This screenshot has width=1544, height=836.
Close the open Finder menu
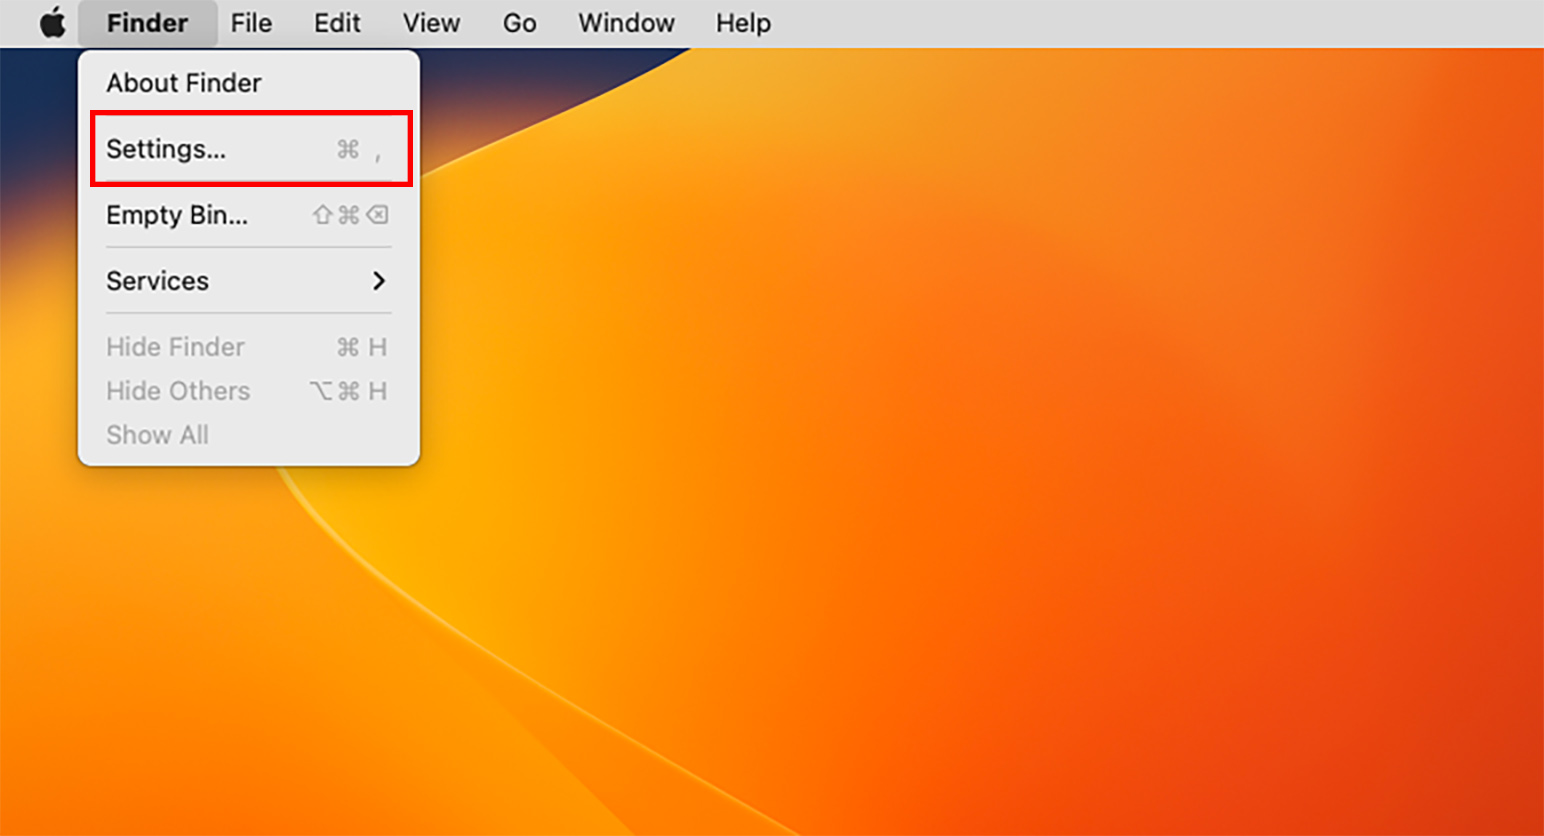pos(147,22)
